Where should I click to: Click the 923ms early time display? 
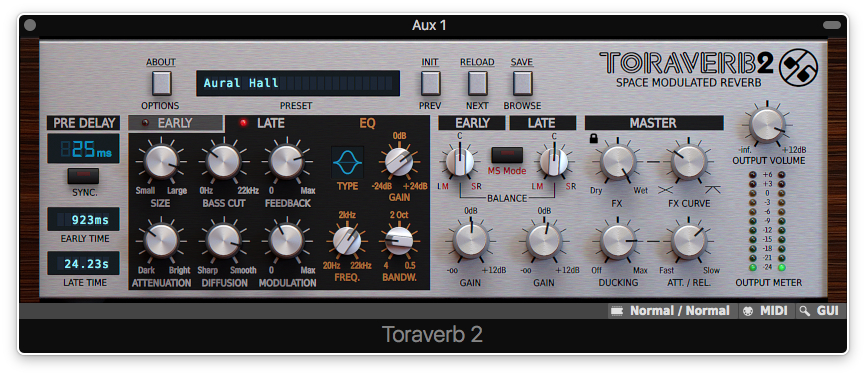(83, 220)
